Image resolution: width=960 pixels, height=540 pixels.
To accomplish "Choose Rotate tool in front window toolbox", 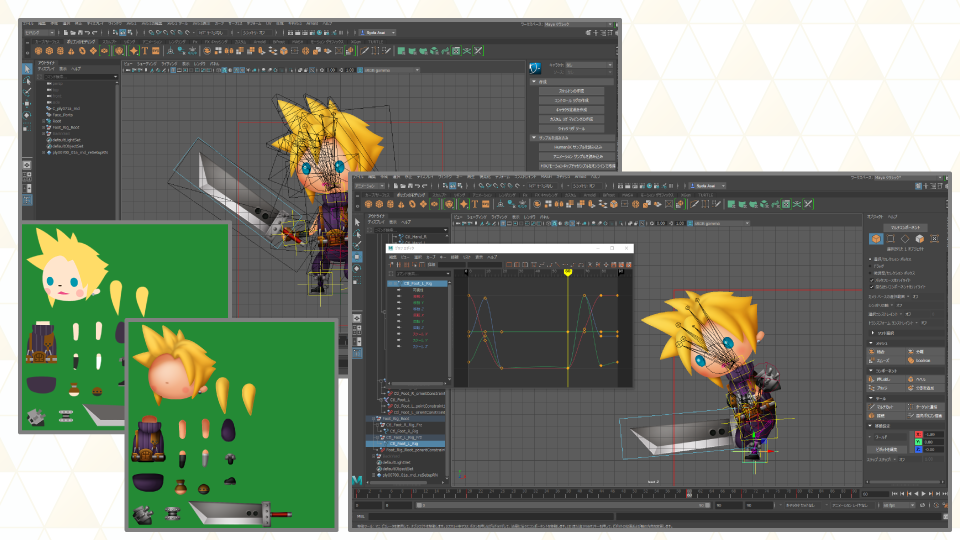I will (x=358, y=269).
